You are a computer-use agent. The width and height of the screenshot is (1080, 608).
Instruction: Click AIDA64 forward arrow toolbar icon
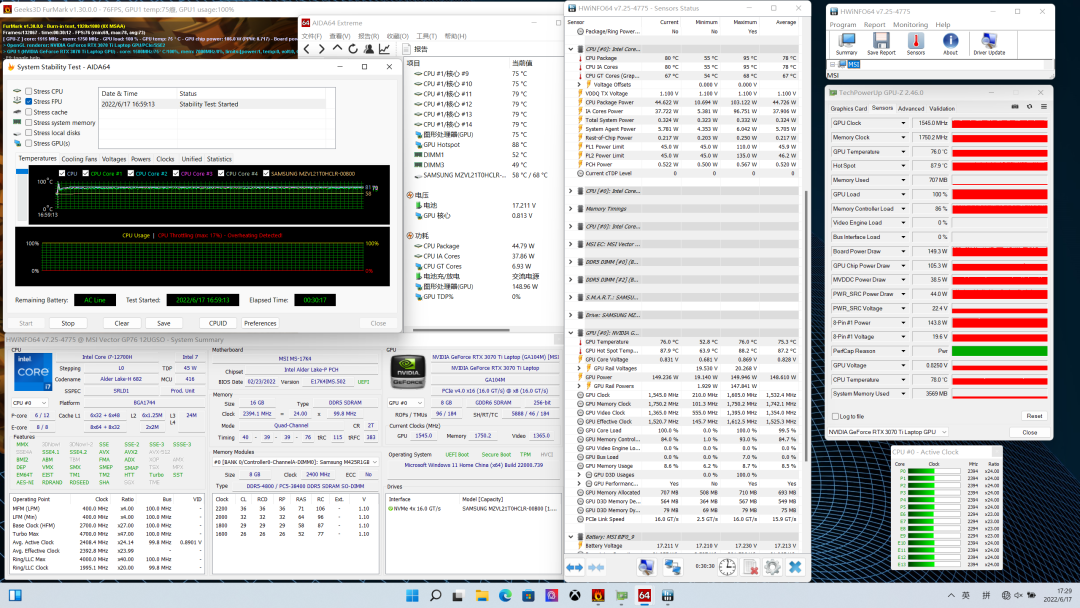tap(322, 49)
